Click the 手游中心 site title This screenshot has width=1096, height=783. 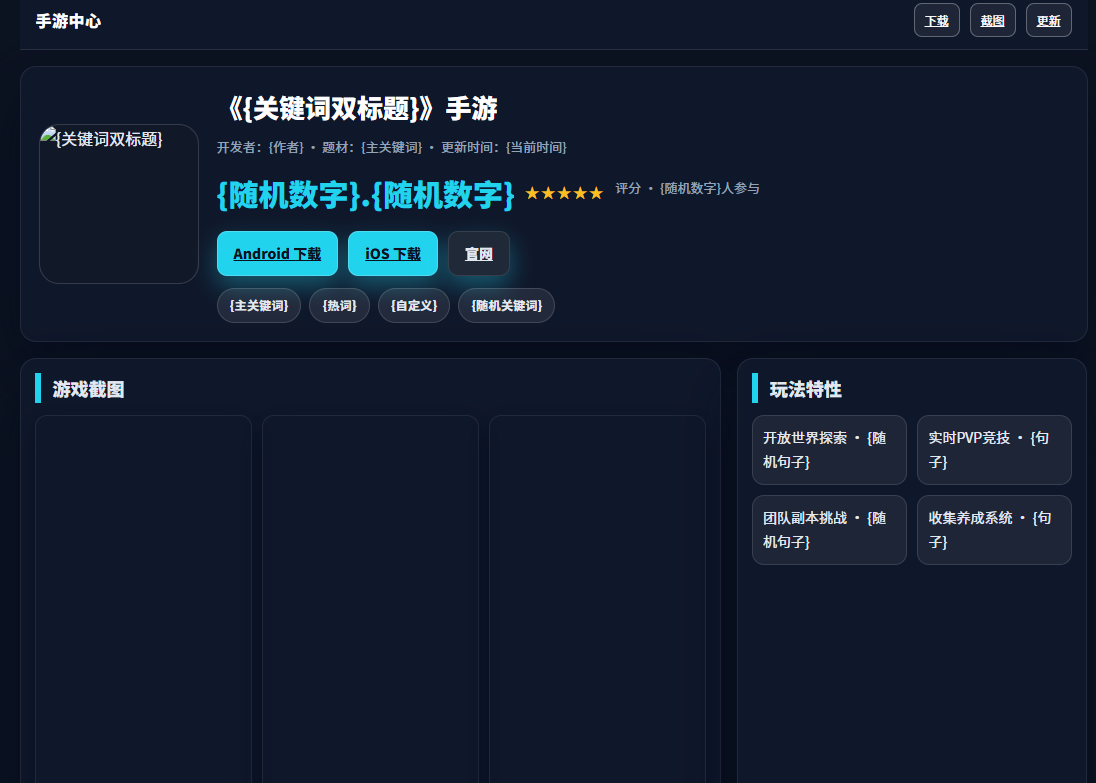pyautogui.click(x=68, y=21)
